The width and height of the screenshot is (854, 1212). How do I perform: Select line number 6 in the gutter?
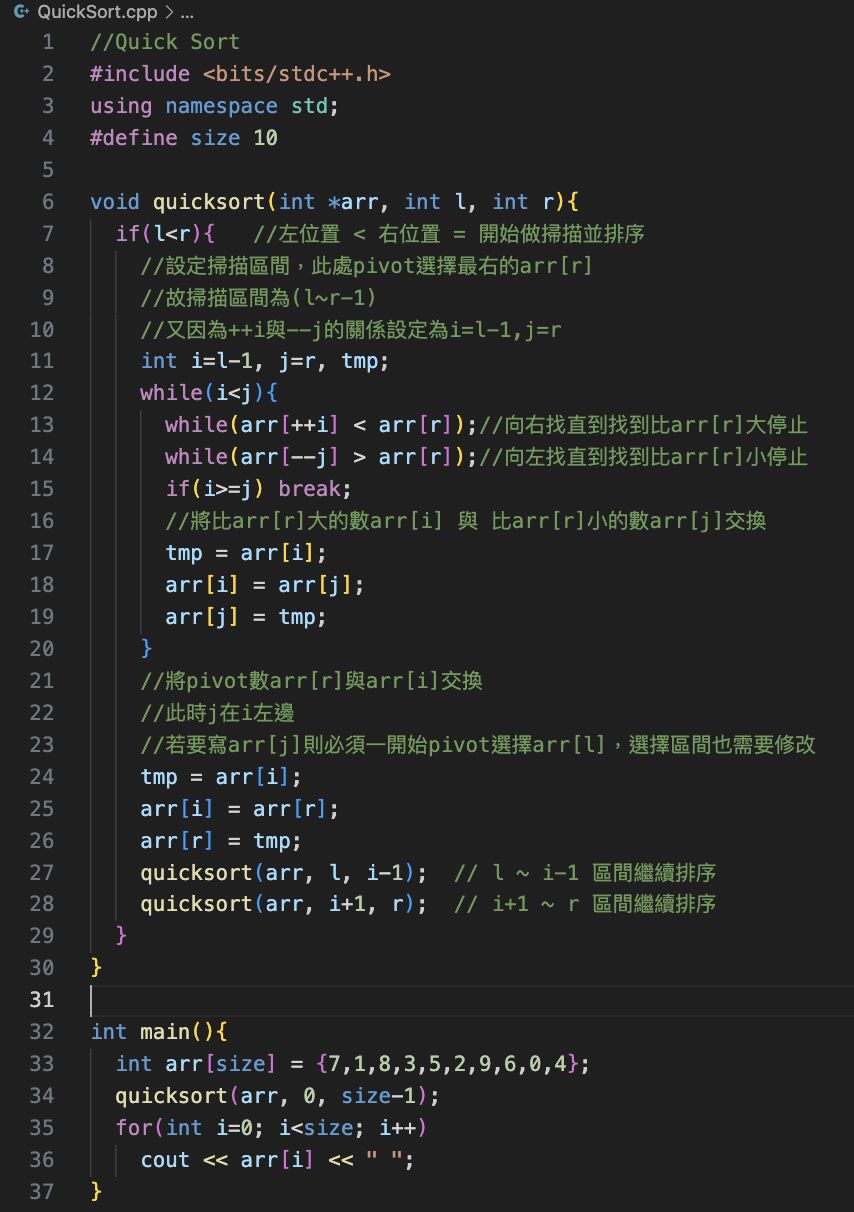[48, 201]
